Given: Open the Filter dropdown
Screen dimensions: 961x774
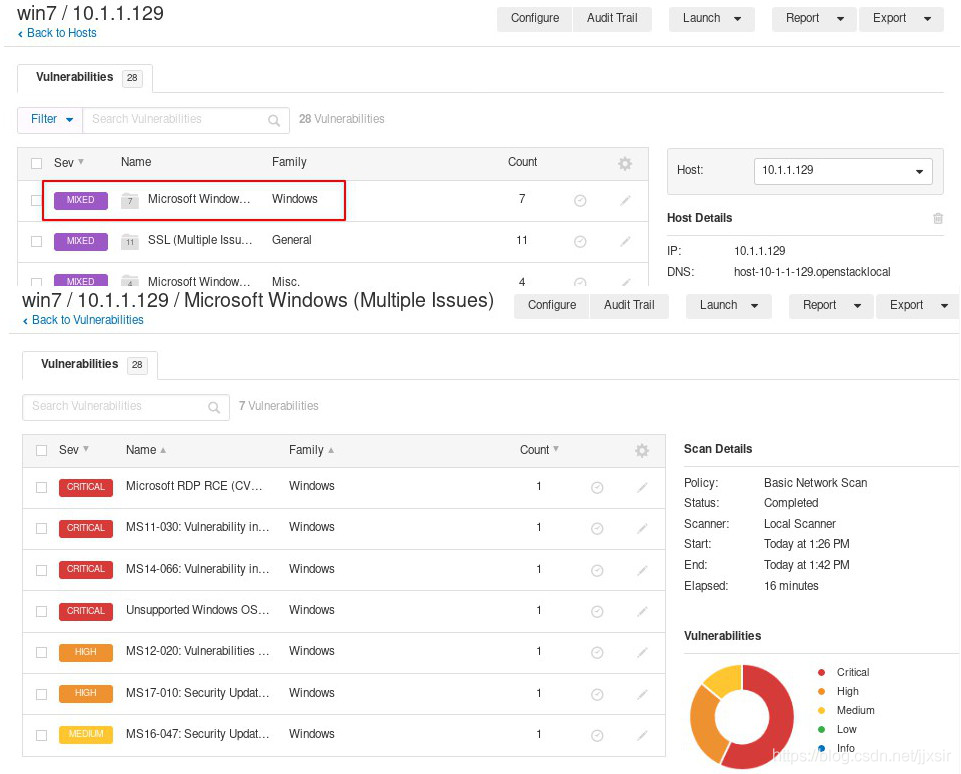Looking at the screenshot, I should click(x=50, y=120).
